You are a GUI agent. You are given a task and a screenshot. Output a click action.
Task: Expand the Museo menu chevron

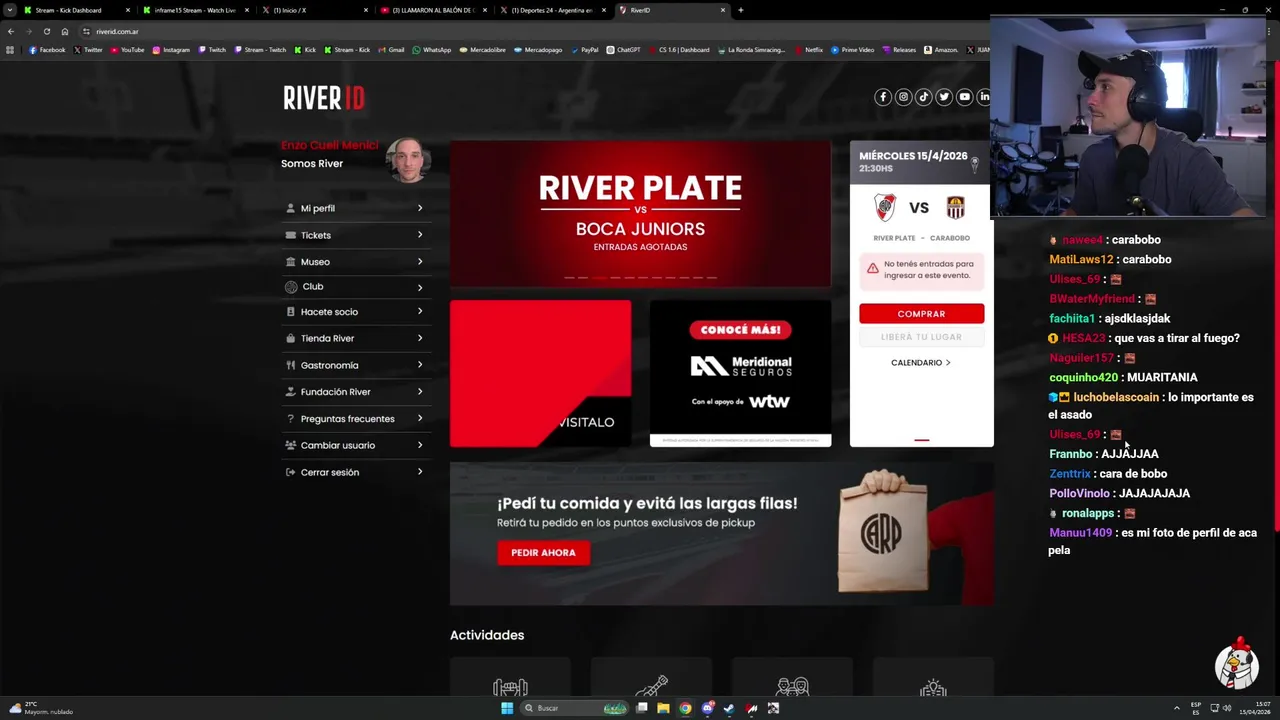[x=420, y=262]
